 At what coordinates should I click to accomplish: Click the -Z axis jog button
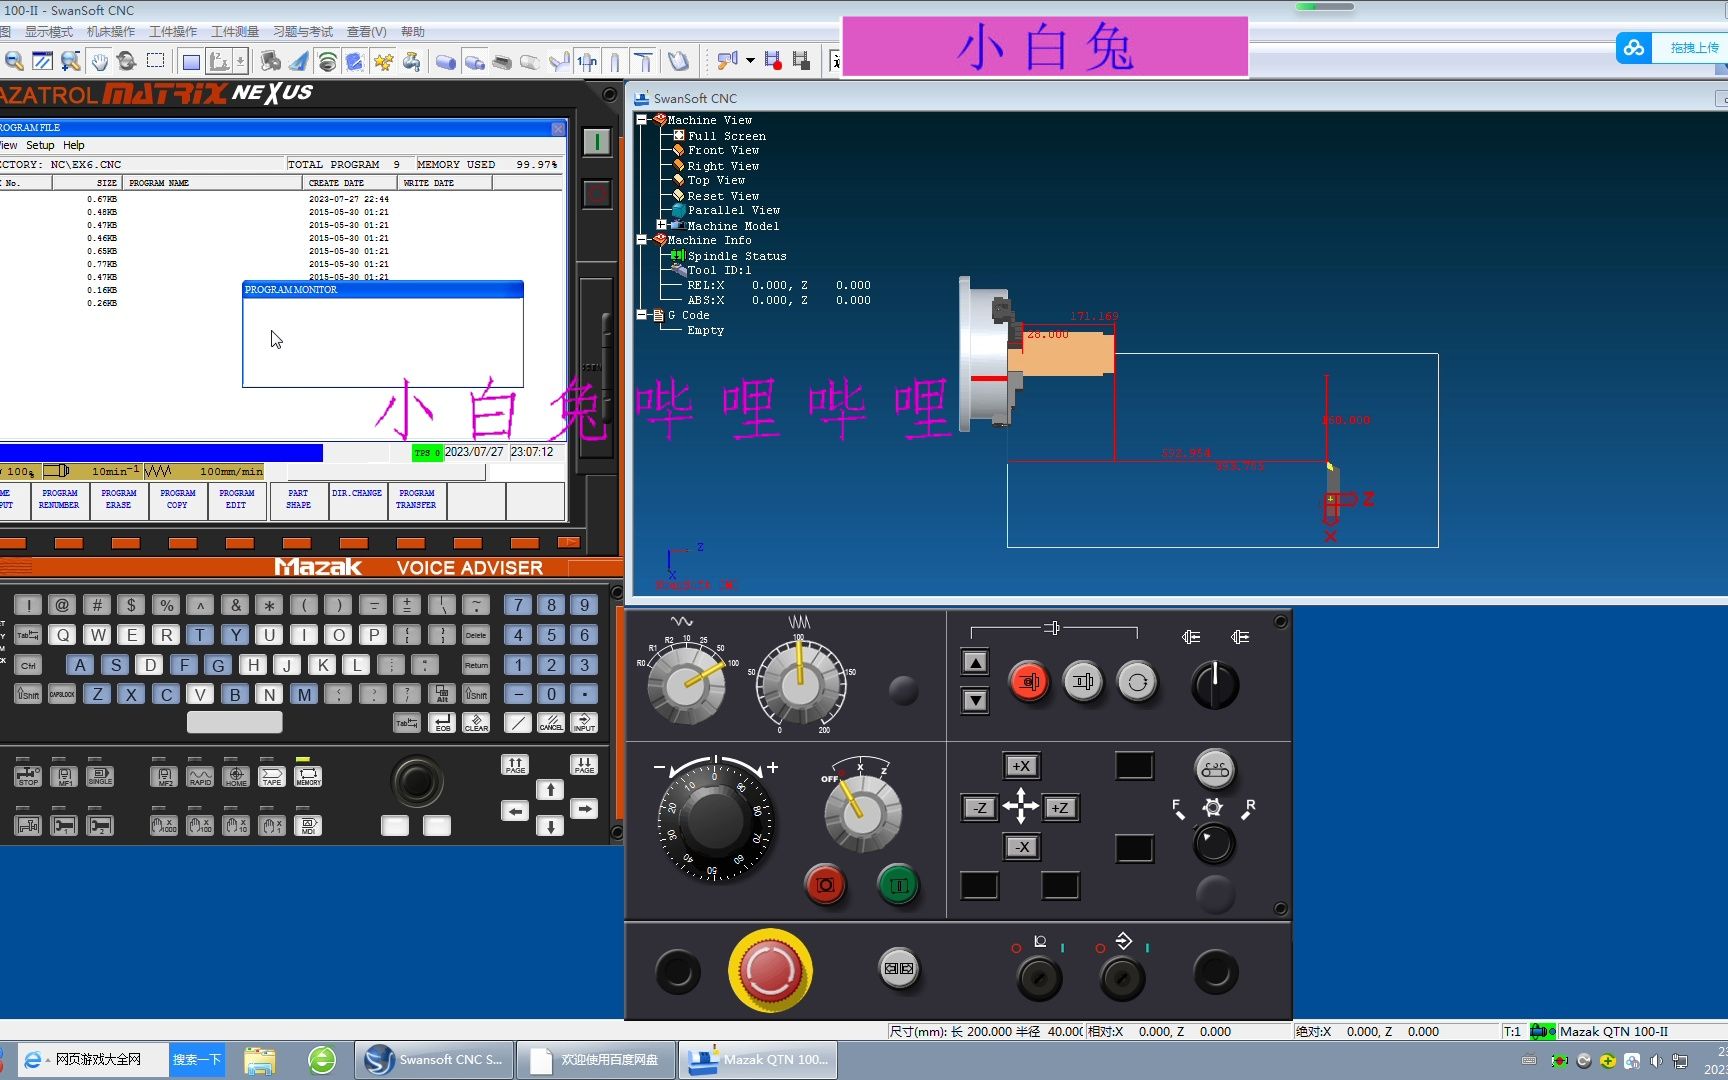(979, 807)
